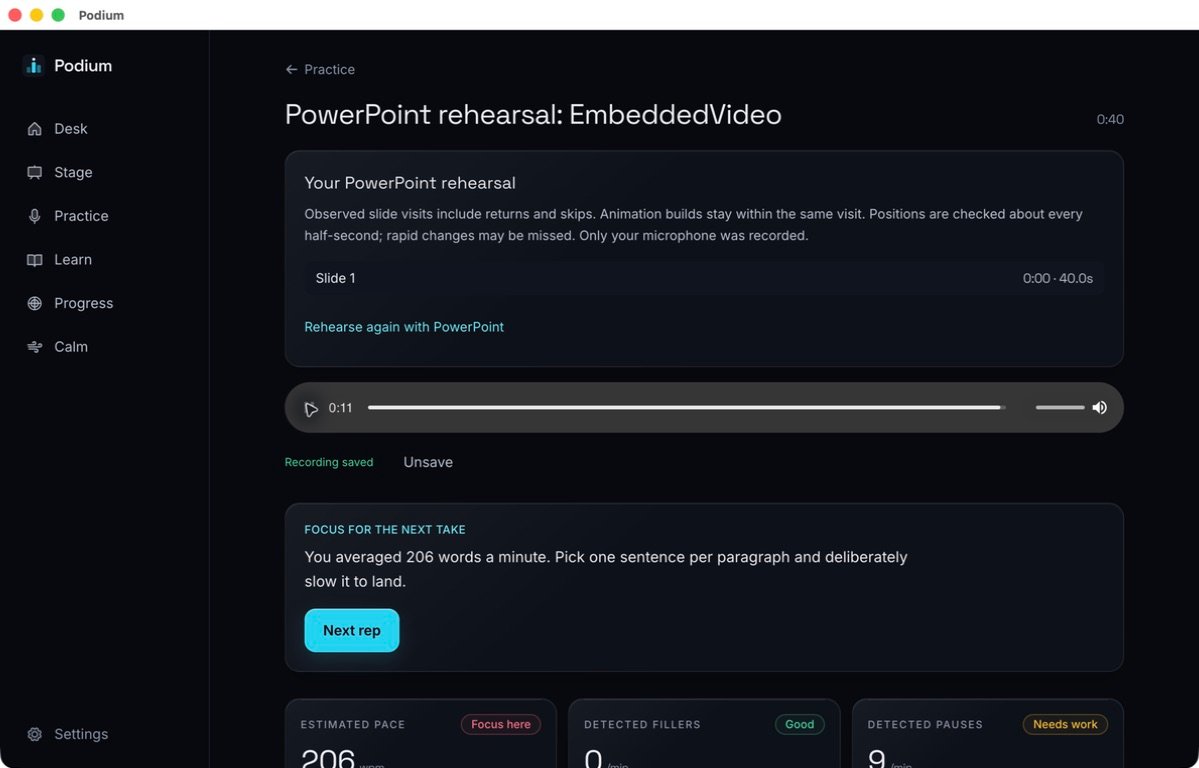Screen dimensions: 1199x768
Task: Open the Desk home icon
Action: 34,129
